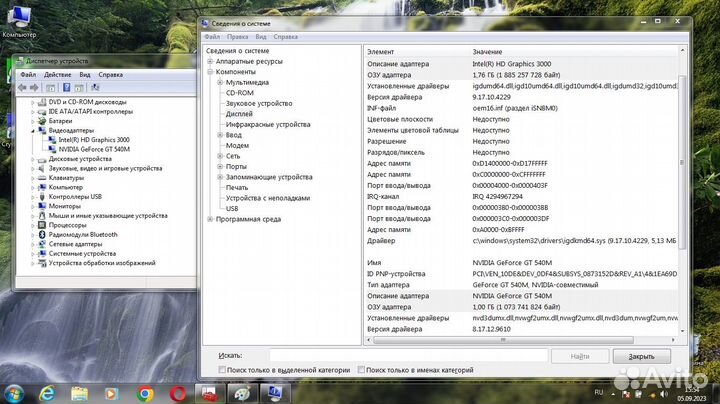Expand Запоминающие устройства node
This screenshot has width=720, height=404.
pyautogui.click(x=220, y=177)
